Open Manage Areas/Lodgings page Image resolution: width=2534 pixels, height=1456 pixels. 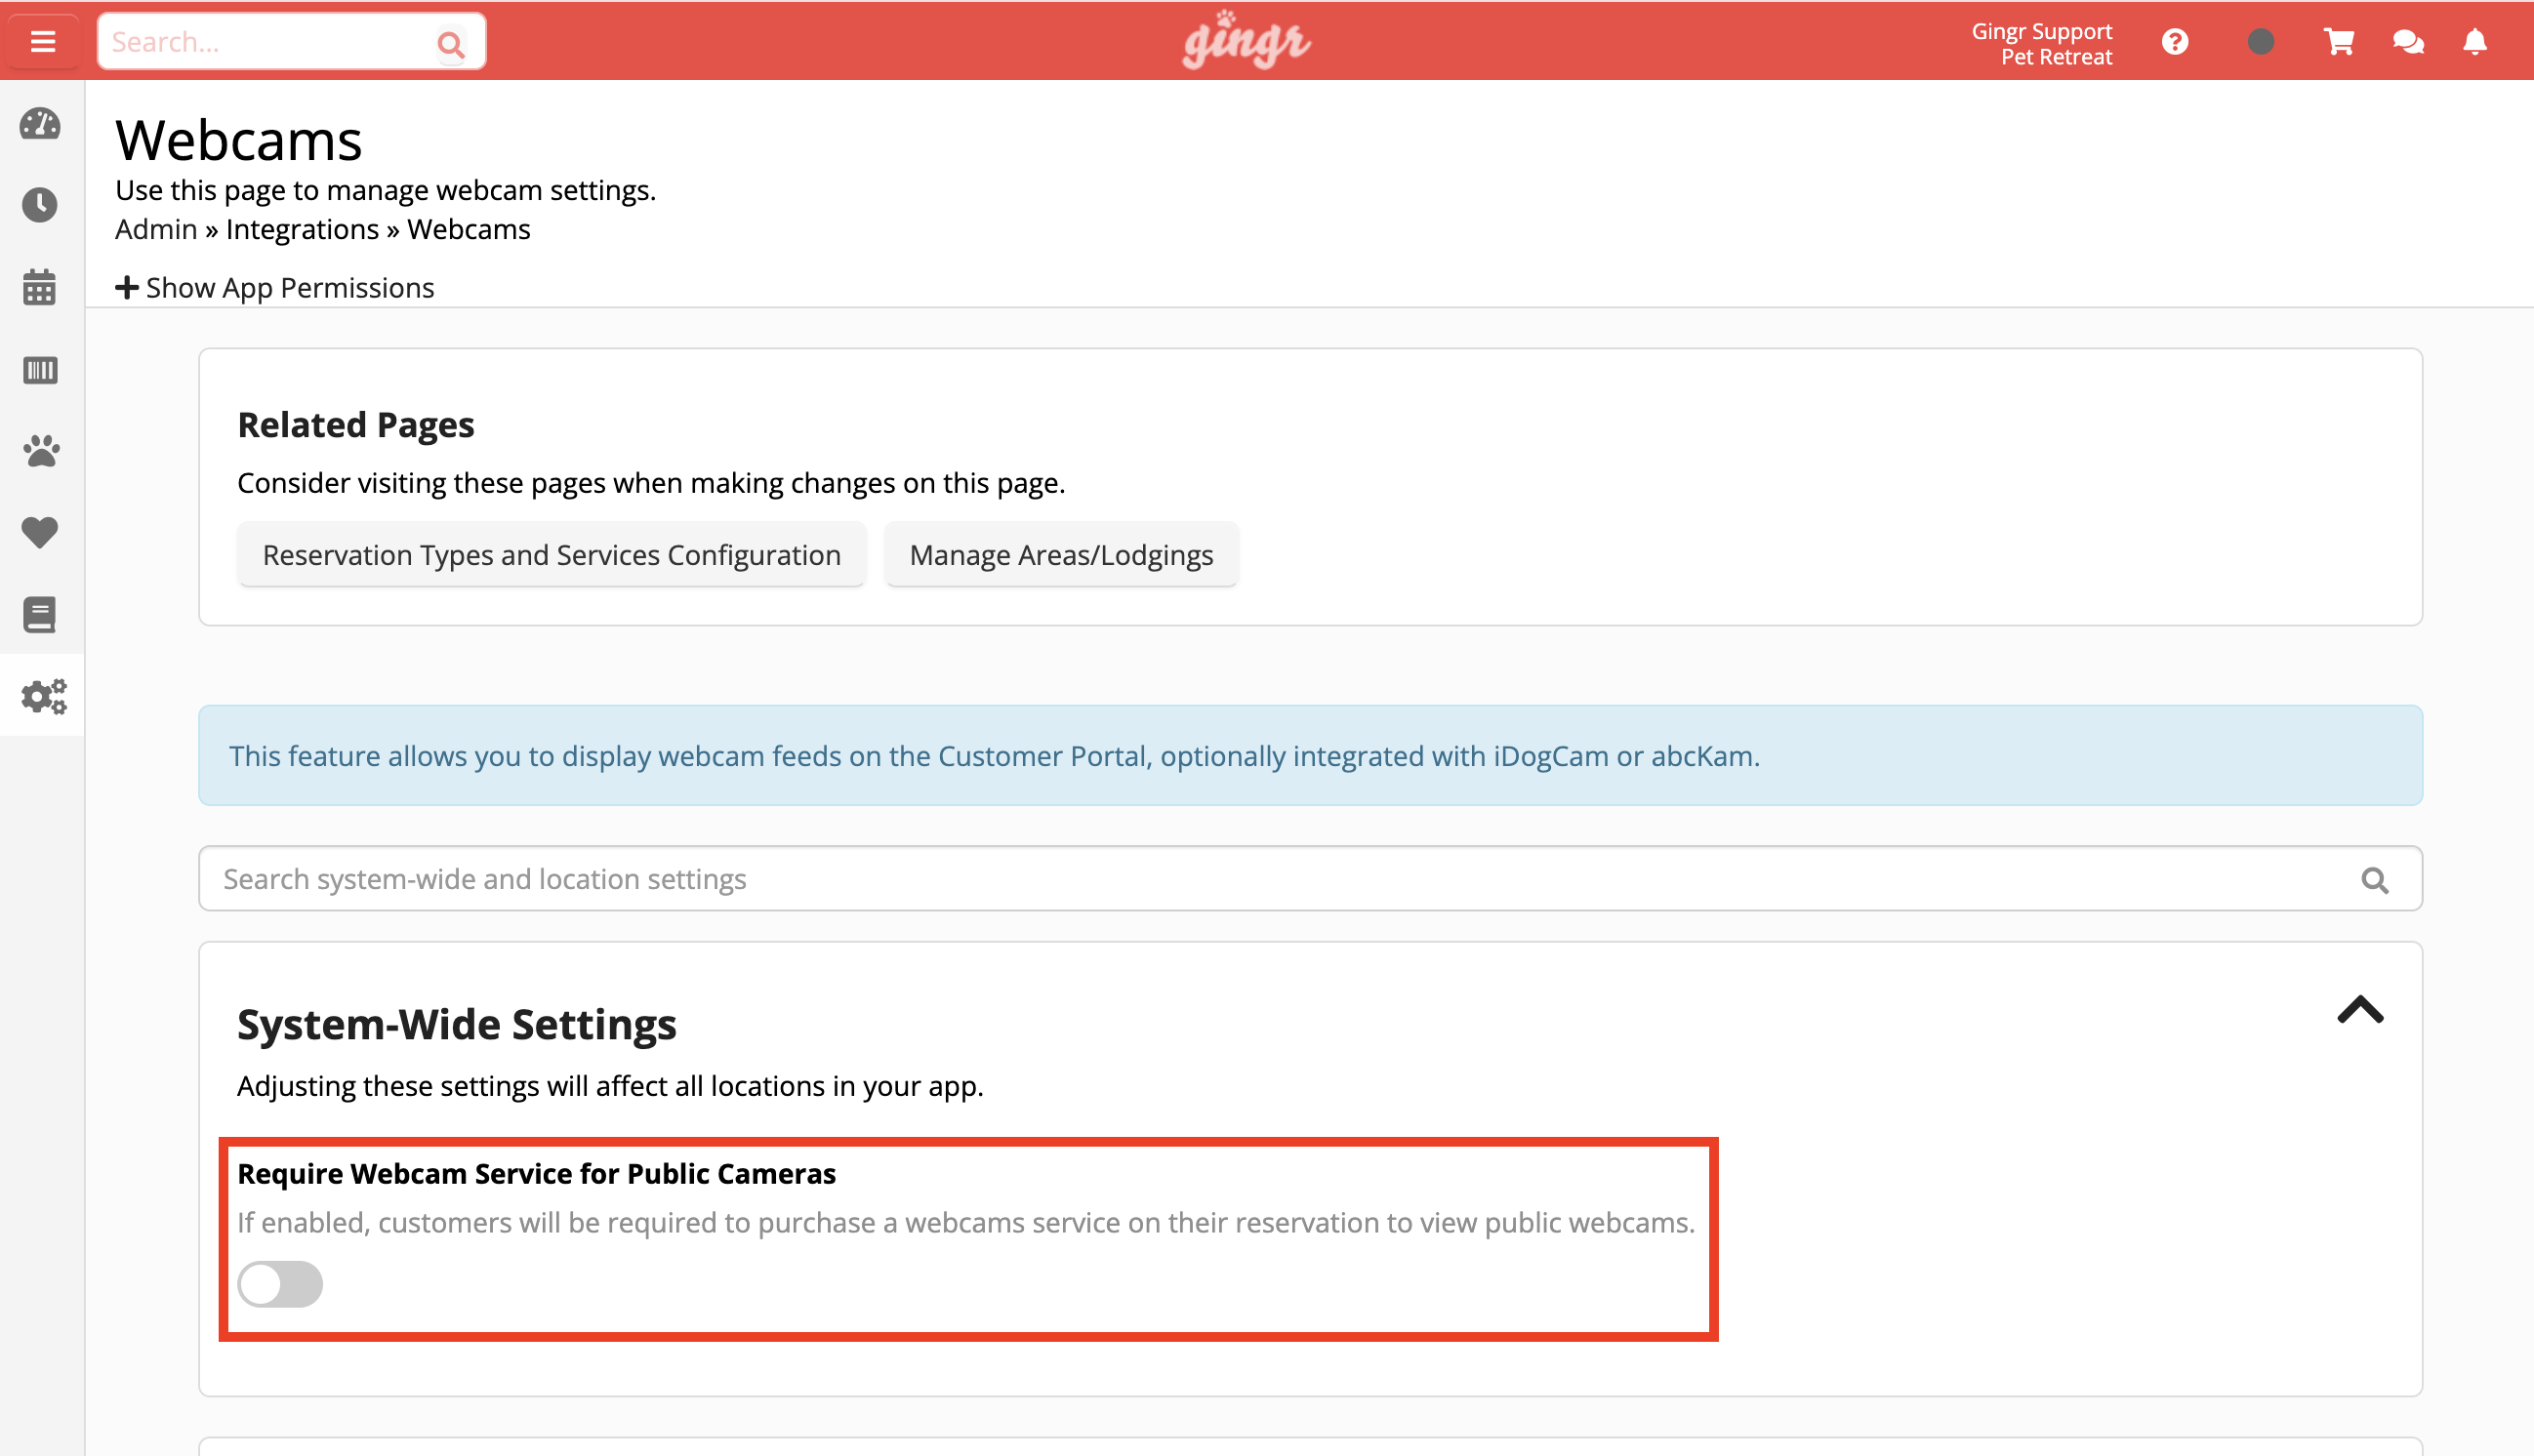(1061, 555)
